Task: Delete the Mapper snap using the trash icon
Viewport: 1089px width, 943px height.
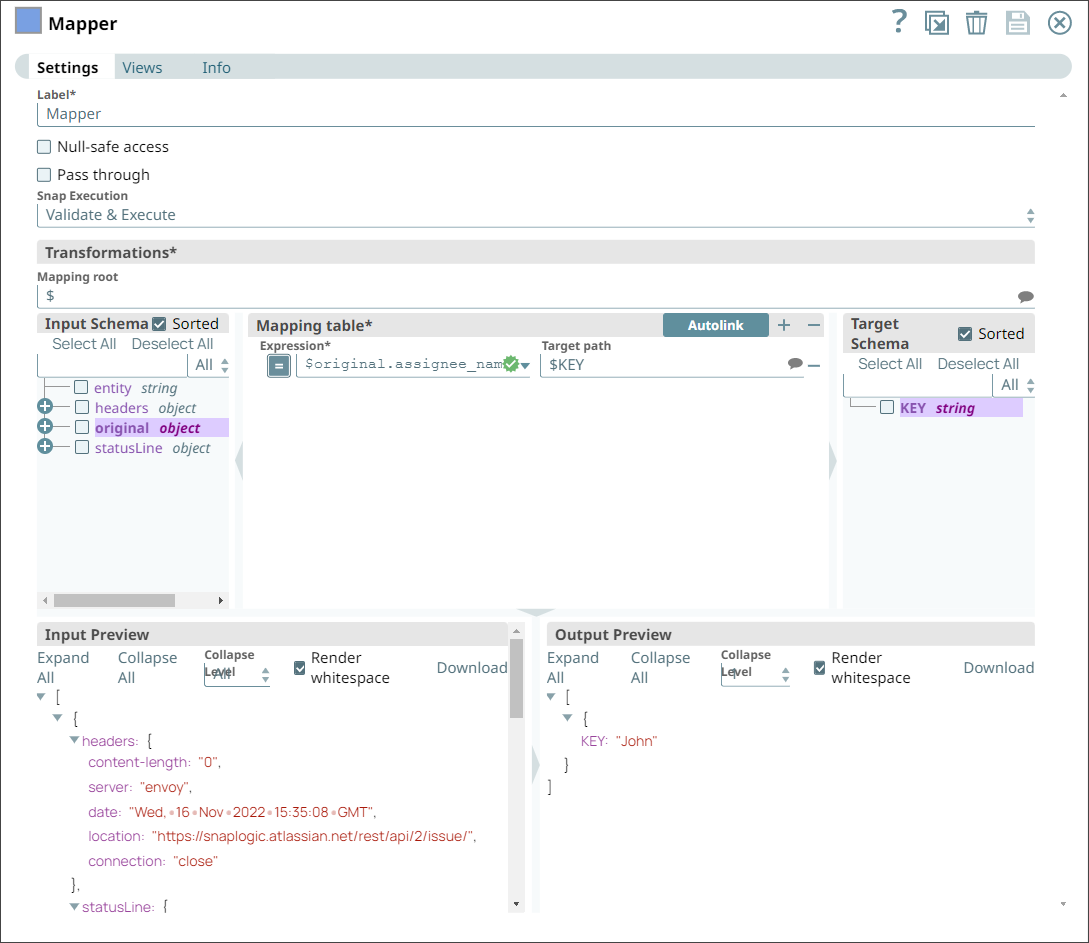Action: point(977,21)
